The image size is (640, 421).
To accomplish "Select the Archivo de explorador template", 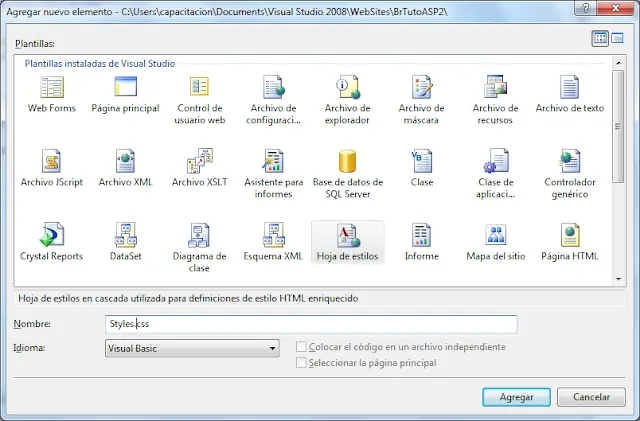I will (x=347, y=87).
